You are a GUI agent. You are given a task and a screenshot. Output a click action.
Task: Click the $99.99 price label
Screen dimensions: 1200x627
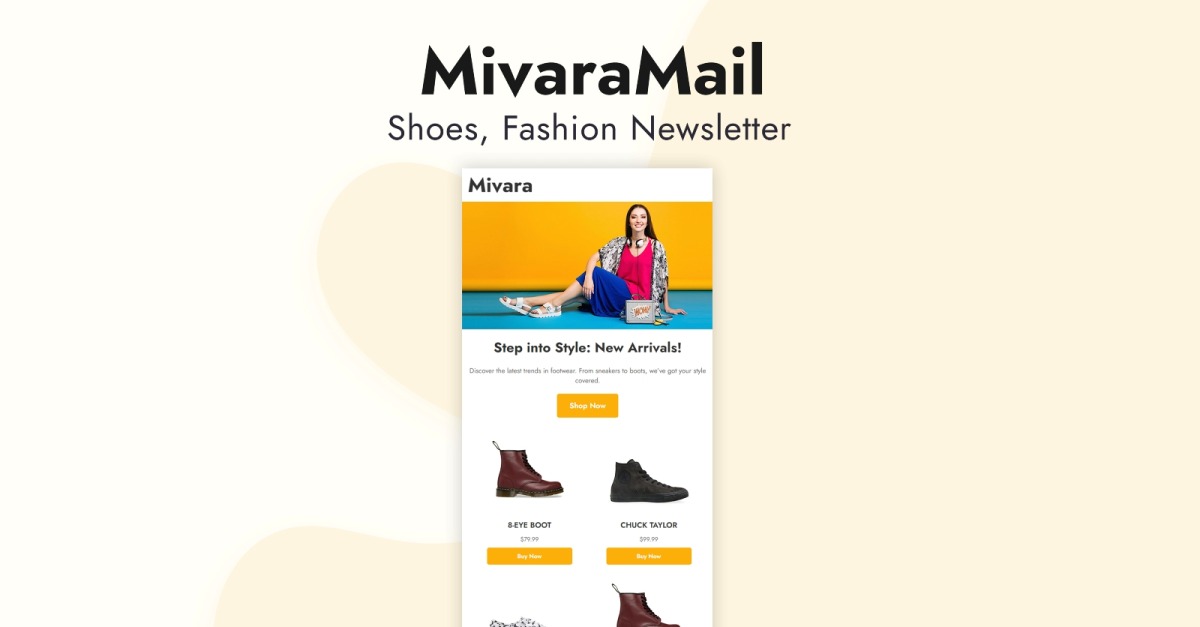[x=648, y=539]
